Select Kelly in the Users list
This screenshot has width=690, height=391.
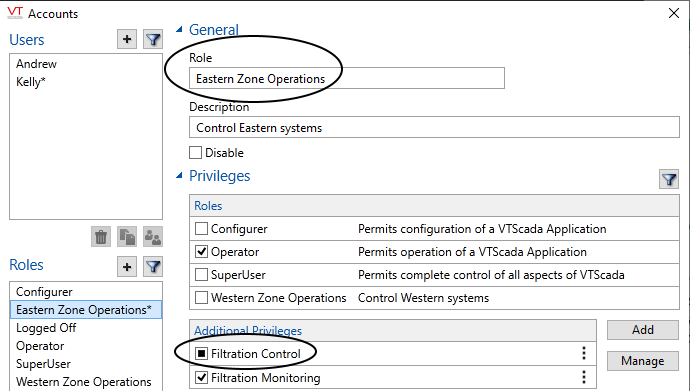31,82
